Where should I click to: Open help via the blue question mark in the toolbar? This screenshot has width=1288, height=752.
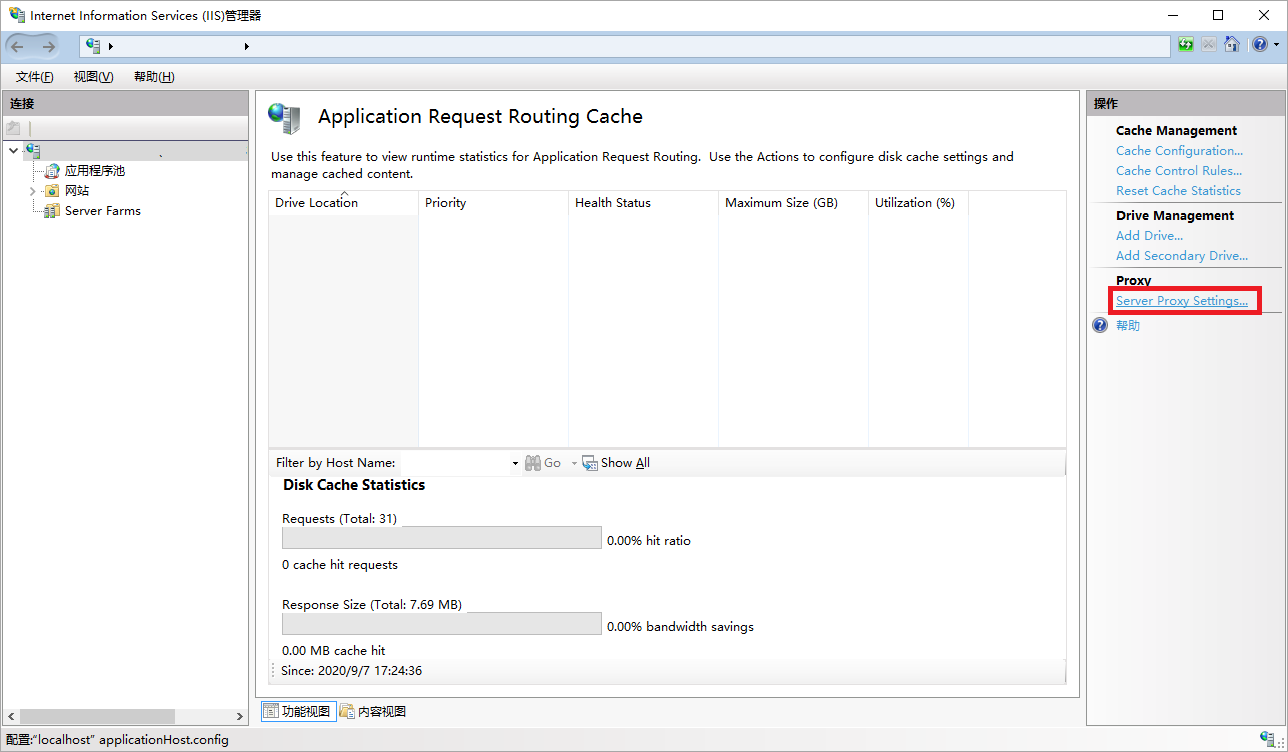(1259, 45)
